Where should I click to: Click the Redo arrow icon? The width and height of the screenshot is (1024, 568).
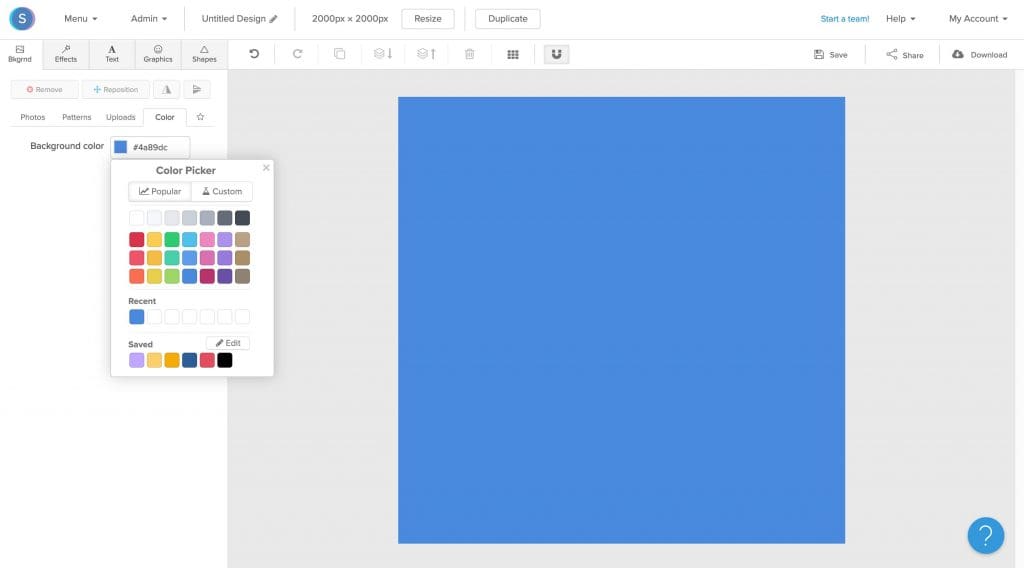[x=297, y=54]
